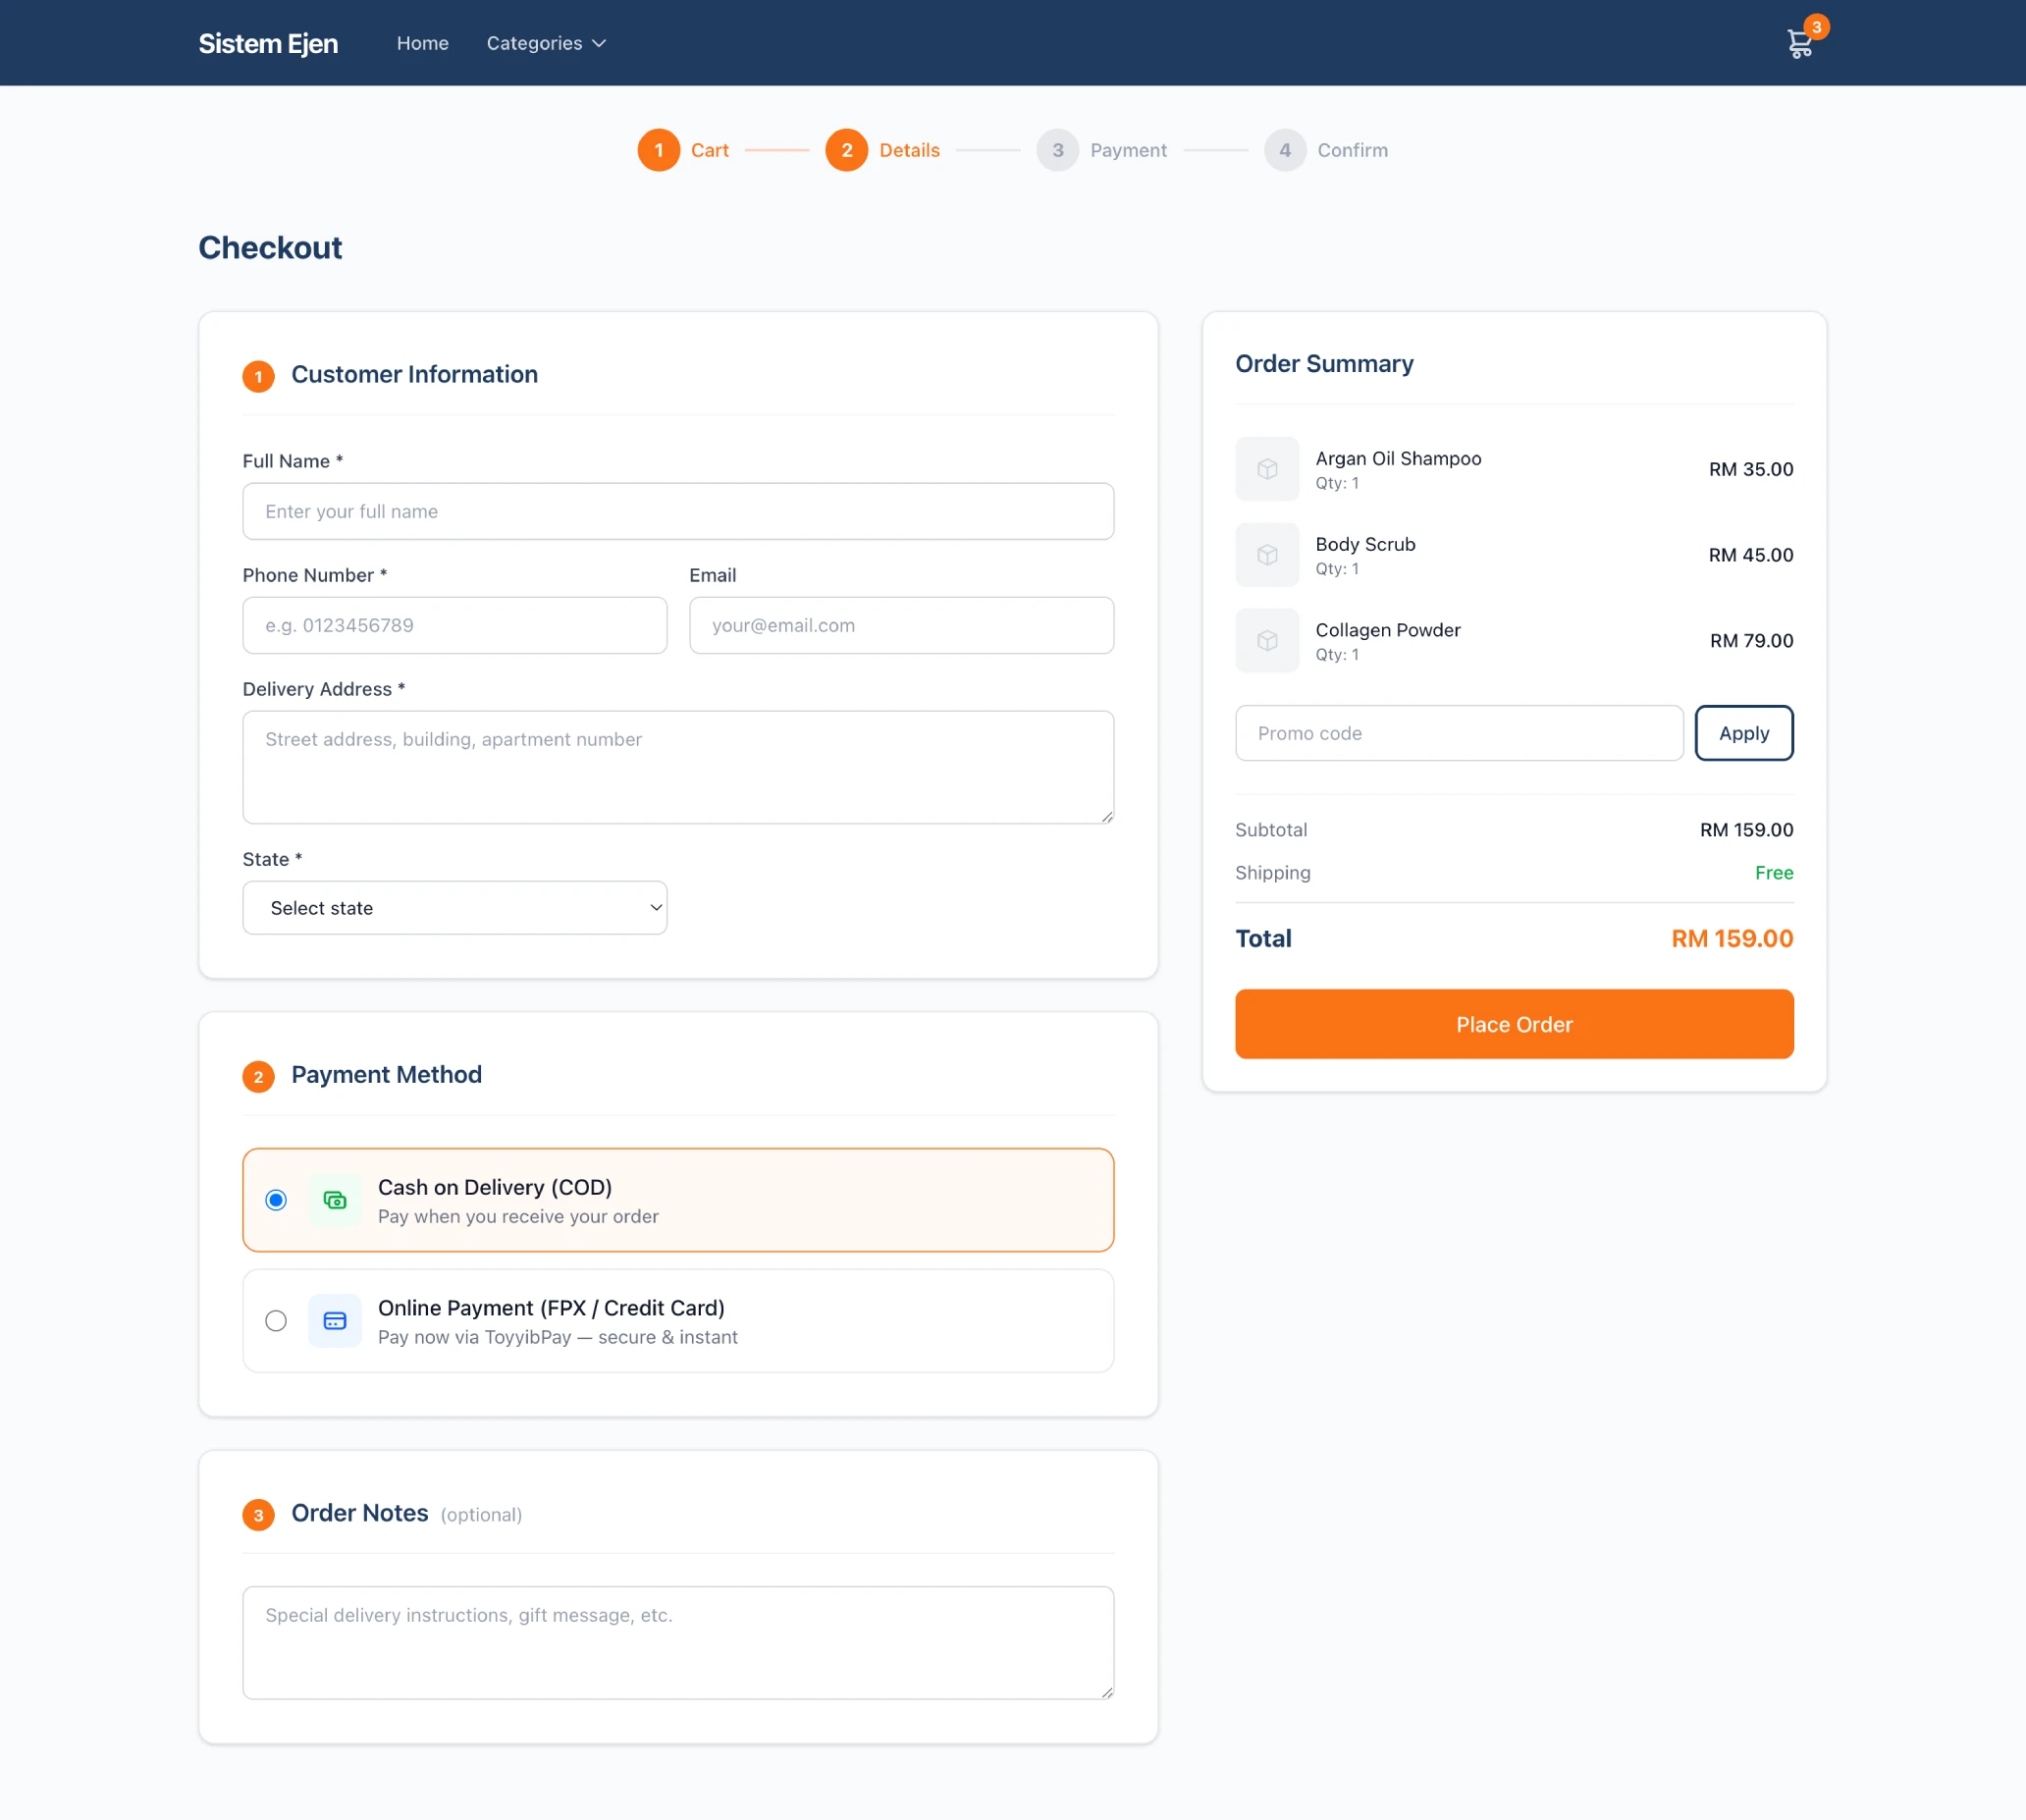Click the Confirm step label
Viewport: 2026px width, 1820px height.
[1352, 150]
